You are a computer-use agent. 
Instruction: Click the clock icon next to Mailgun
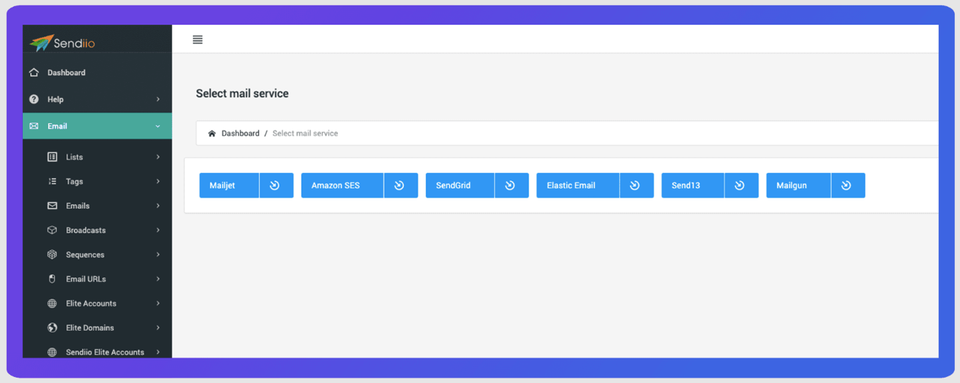coord(847,185)
